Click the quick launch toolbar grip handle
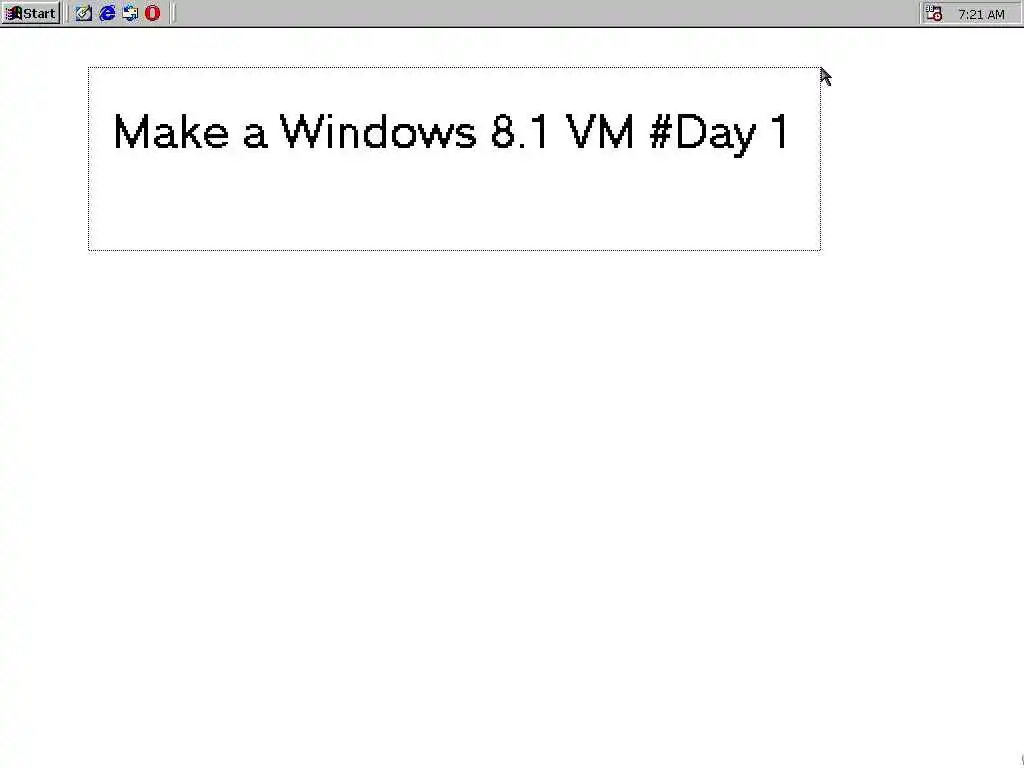 click(67, 13)
